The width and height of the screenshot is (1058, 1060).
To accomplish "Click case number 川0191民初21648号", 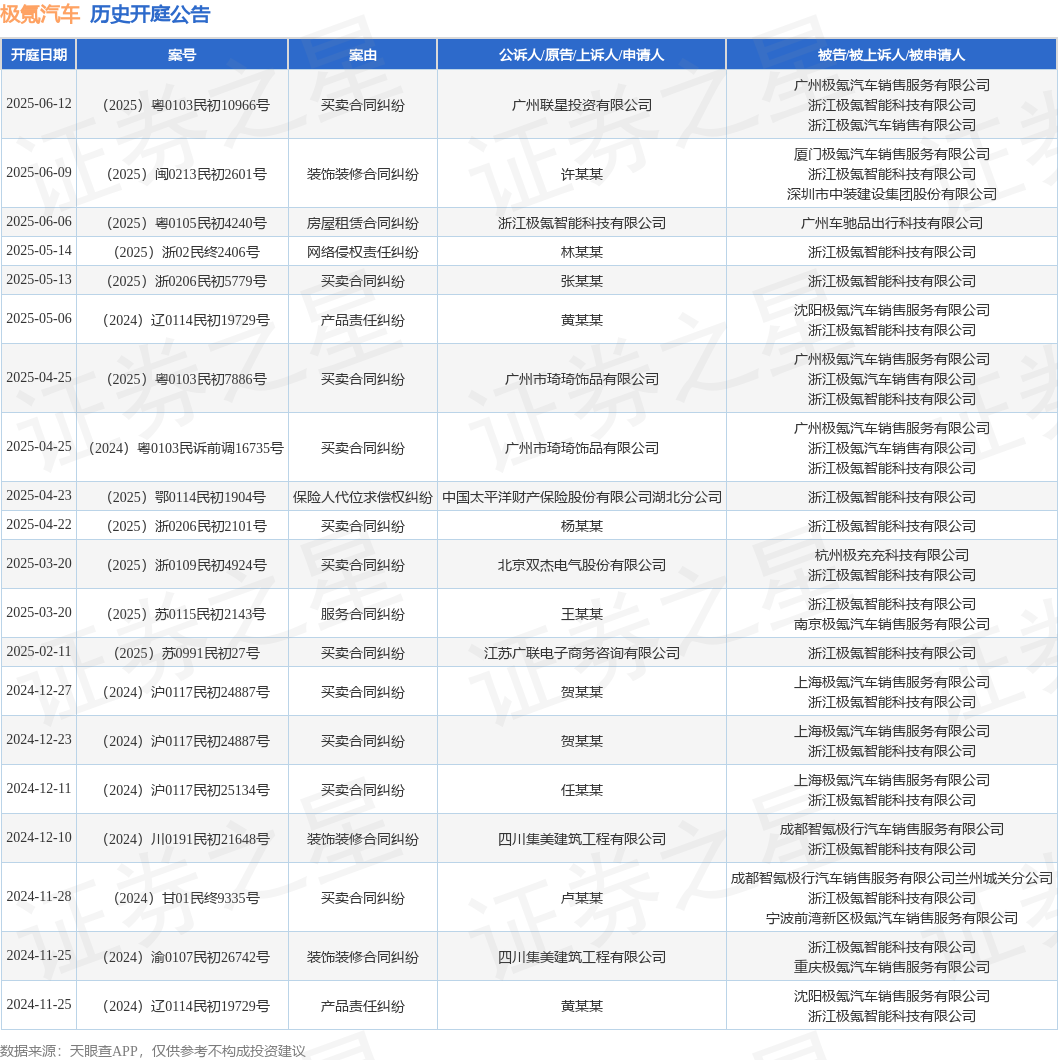I will [210, 839].
